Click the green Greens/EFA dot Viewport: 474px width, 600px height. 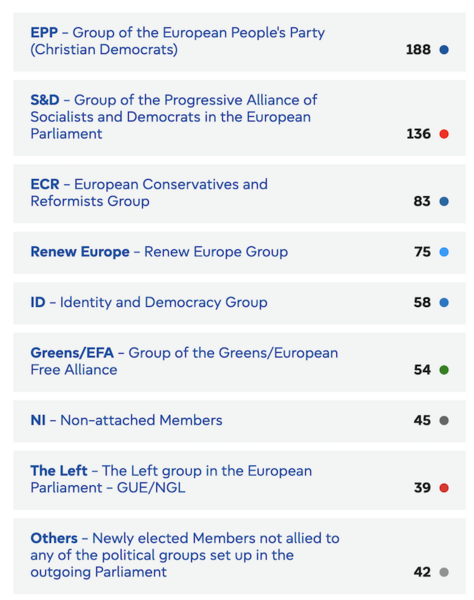tap(444, 370)
